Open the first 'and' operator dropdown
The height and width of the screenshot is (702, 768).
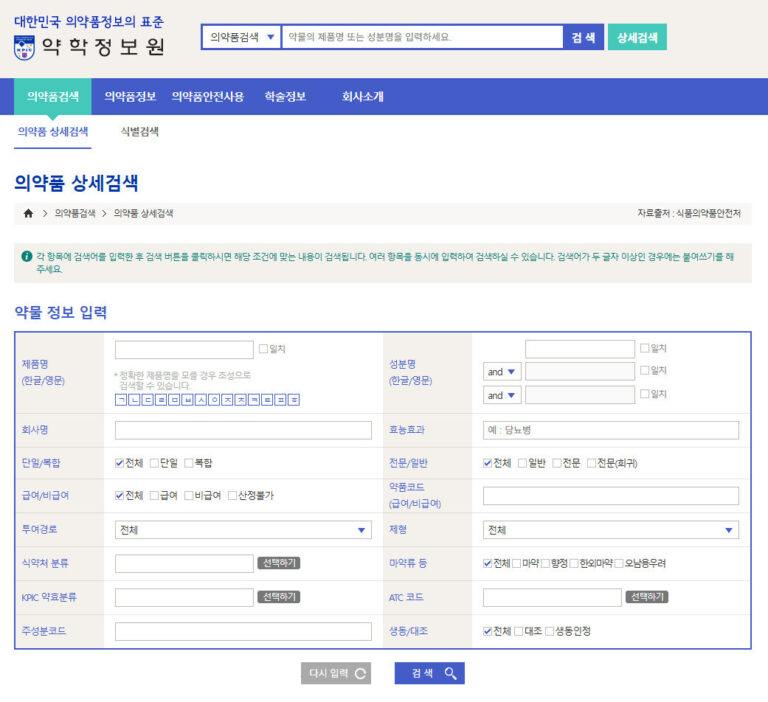click(502, 372)
